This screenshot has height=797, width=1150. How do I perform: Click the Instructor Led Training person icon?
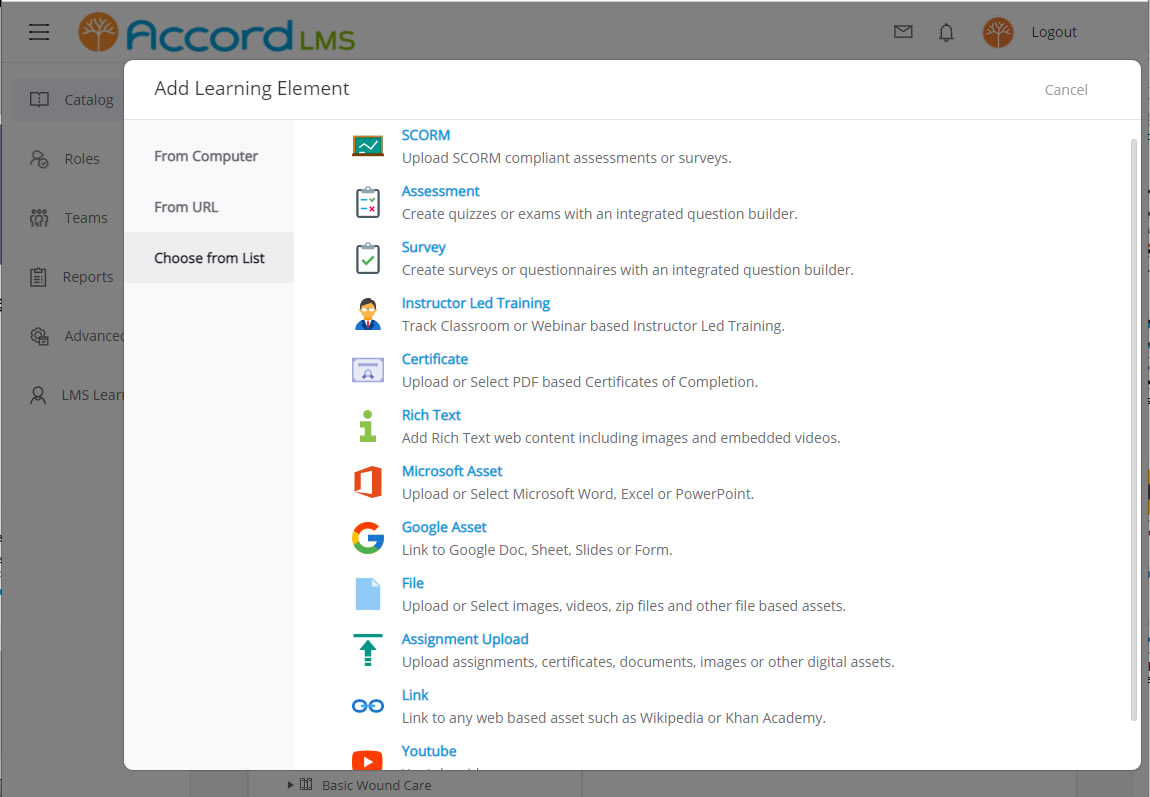point(367,312)
